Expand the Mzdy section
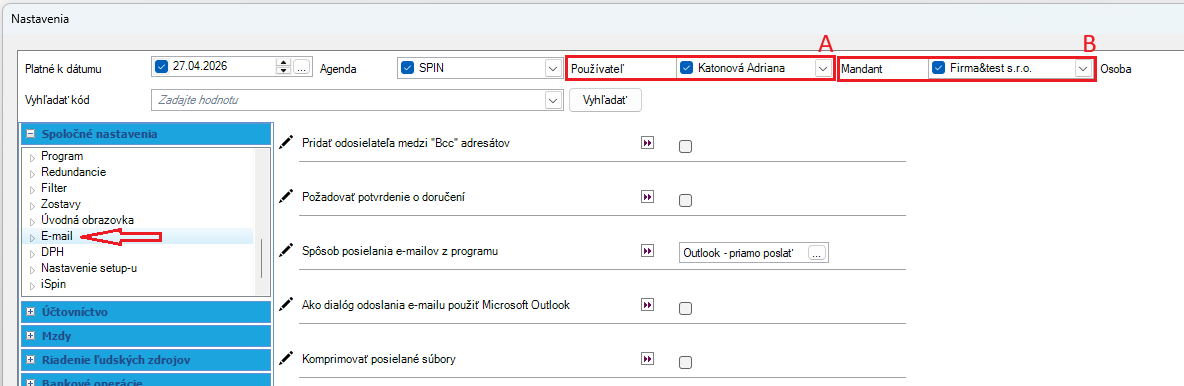 [x=30, y=335]
